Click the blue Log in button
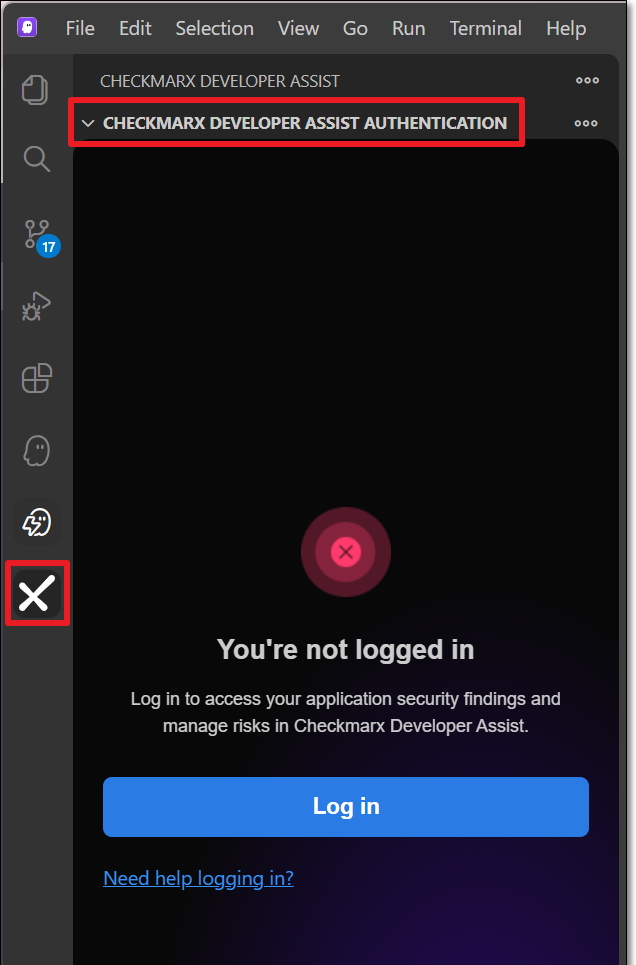 coord(346,806)
